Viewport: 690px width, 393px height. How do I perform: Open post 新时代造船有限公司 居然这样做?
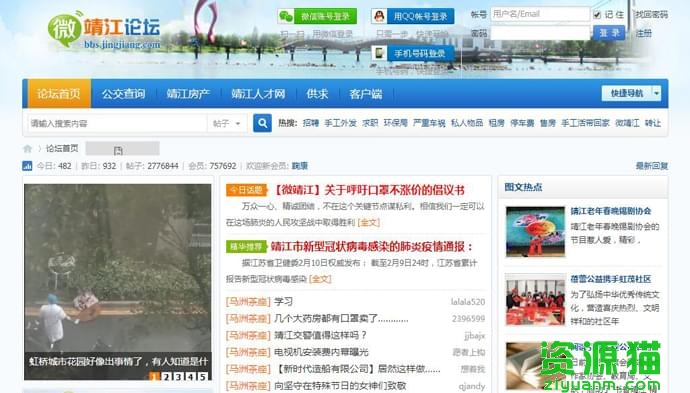click(x=357, y=369)
